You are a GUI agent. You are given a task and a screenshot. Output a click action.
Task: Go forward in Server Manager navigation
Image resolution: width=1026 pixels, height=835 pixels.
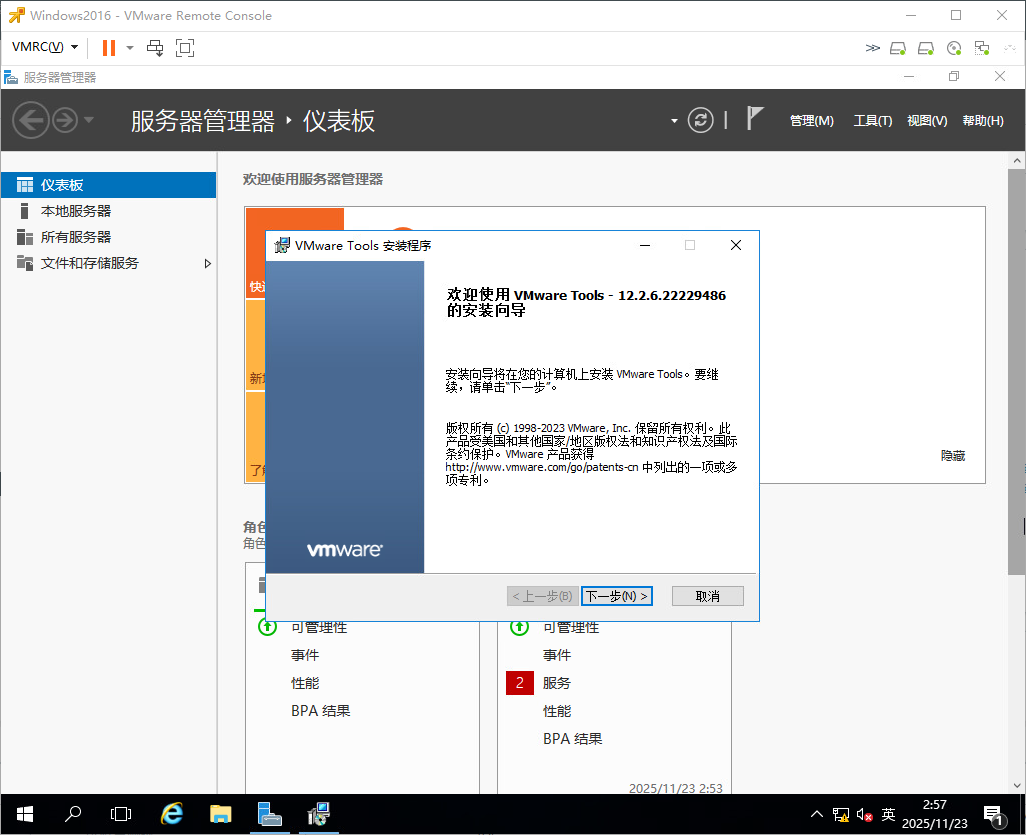64,120
